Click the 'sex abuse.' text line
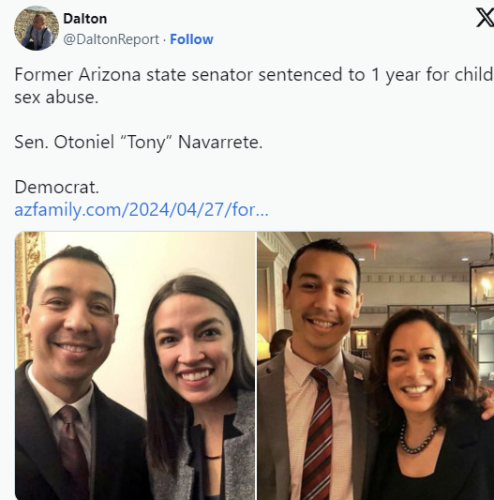The image size is (494, 500). click(56, 97)
